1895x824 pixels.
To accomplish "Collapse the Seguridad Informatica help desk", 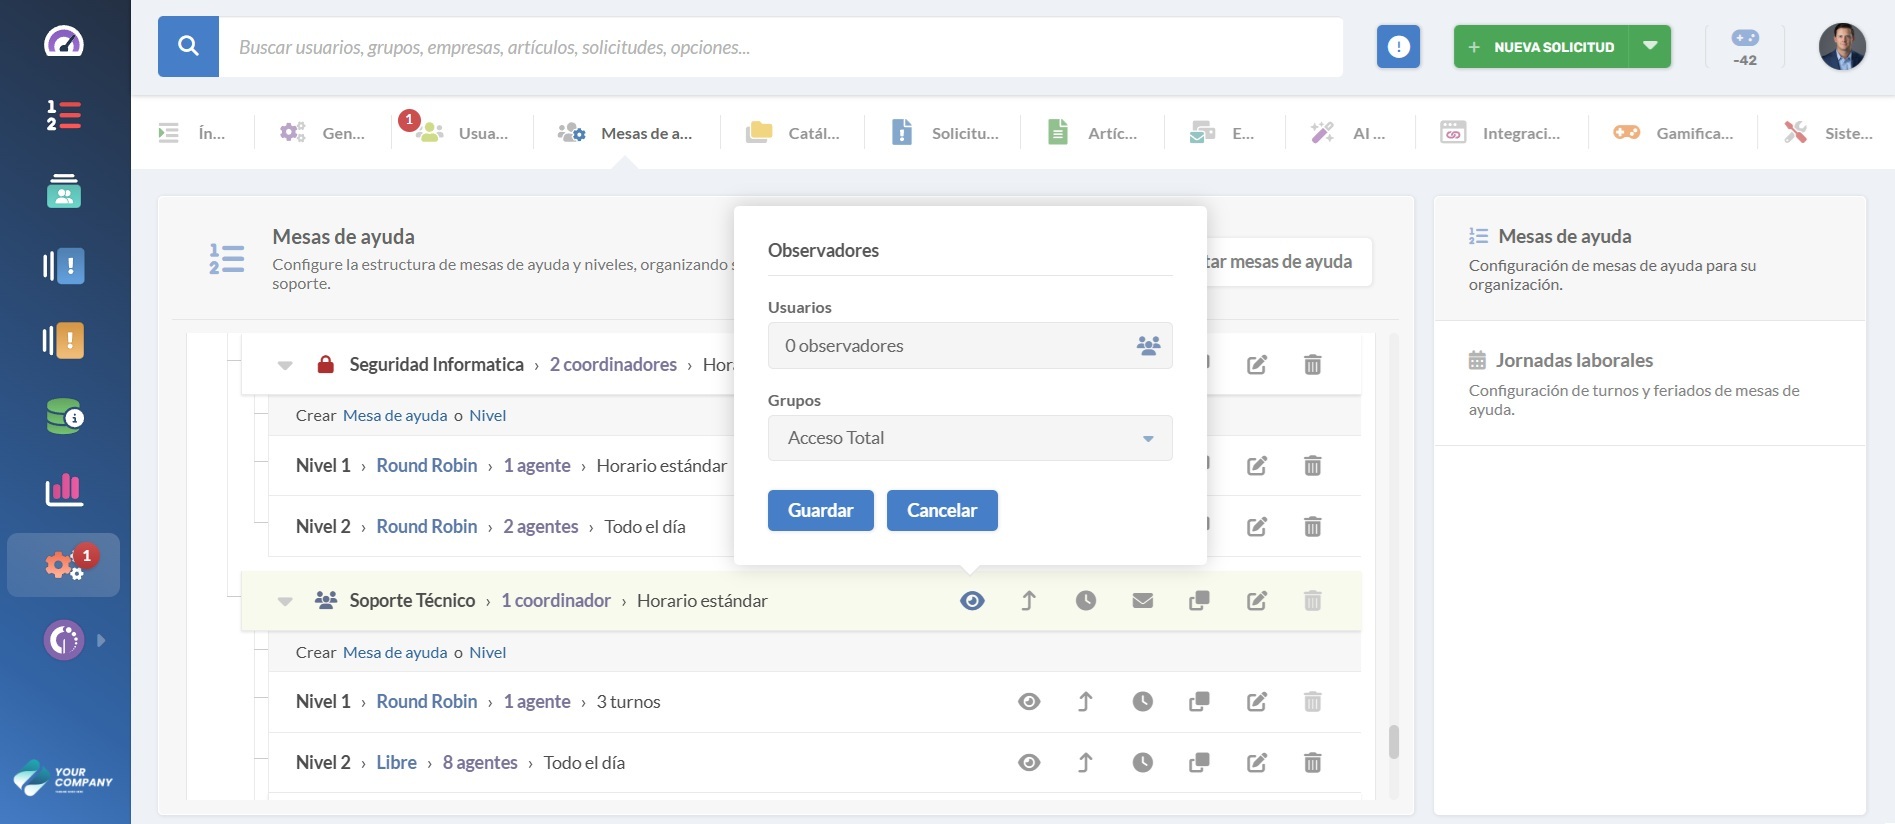I will [285, 365].
